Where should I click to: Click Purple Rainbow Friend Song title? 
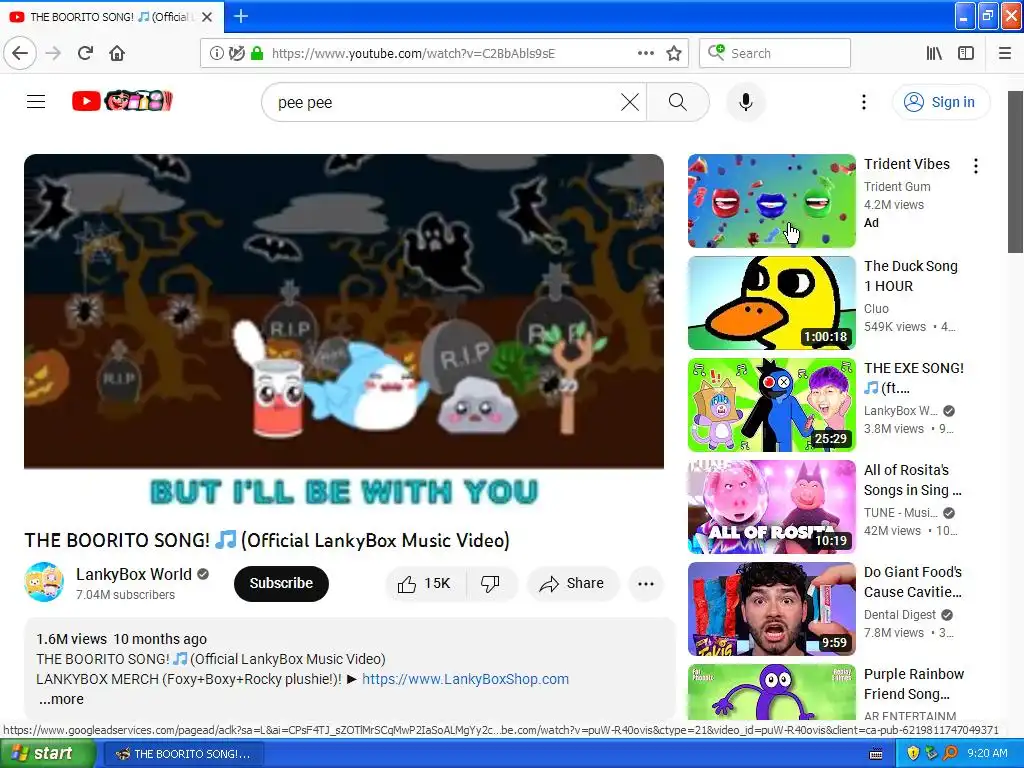(914, 684)
